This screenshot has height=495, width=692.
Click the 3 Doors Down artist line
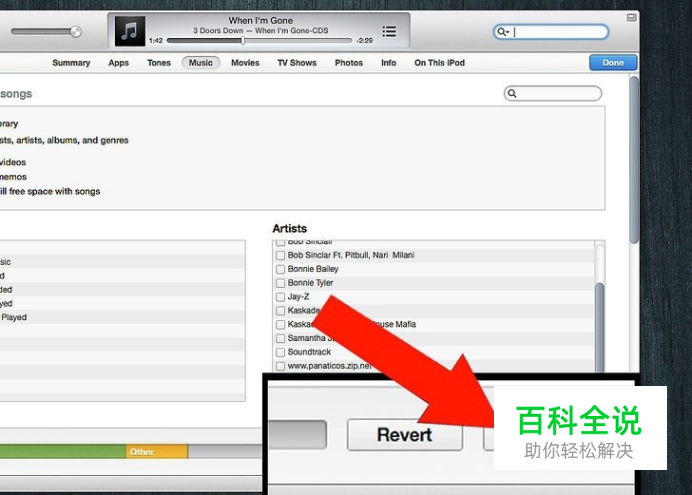tap(260, 30)
